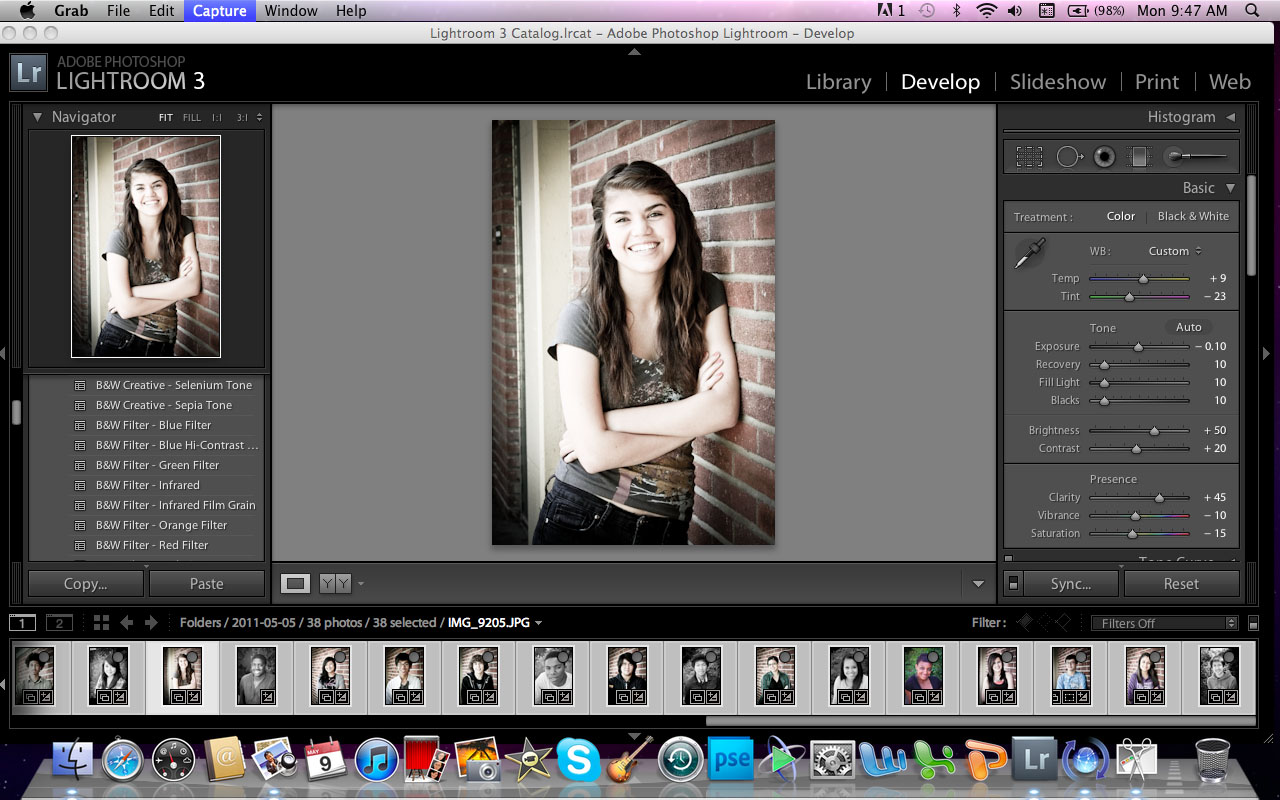Open Before/After view options arrow
The width and height of the screenshot is (1280, 800).
pyautogui.click(x=361, y=583)
